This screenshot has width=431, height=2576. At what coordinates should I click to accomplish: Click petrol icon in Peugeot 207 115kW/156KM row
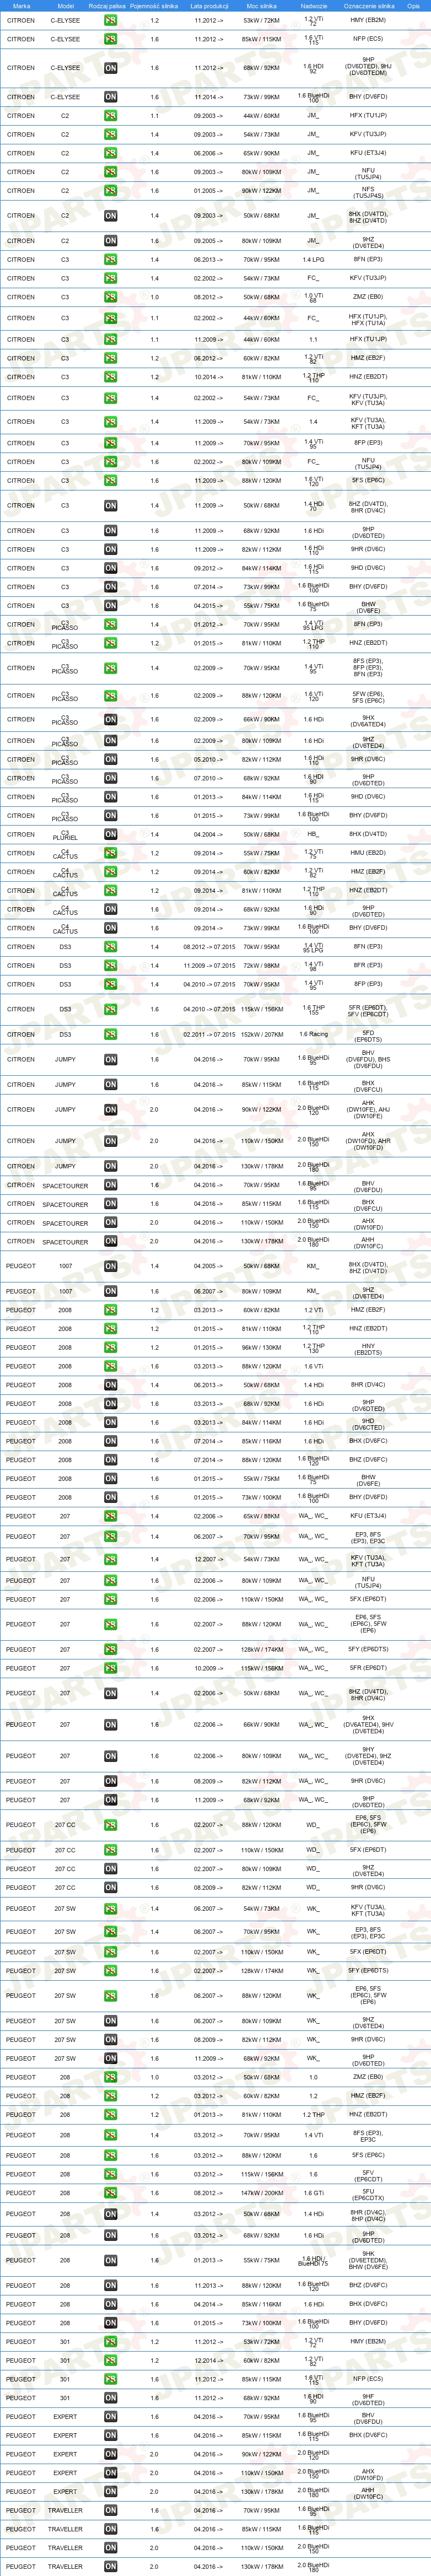click(110, 1669)
